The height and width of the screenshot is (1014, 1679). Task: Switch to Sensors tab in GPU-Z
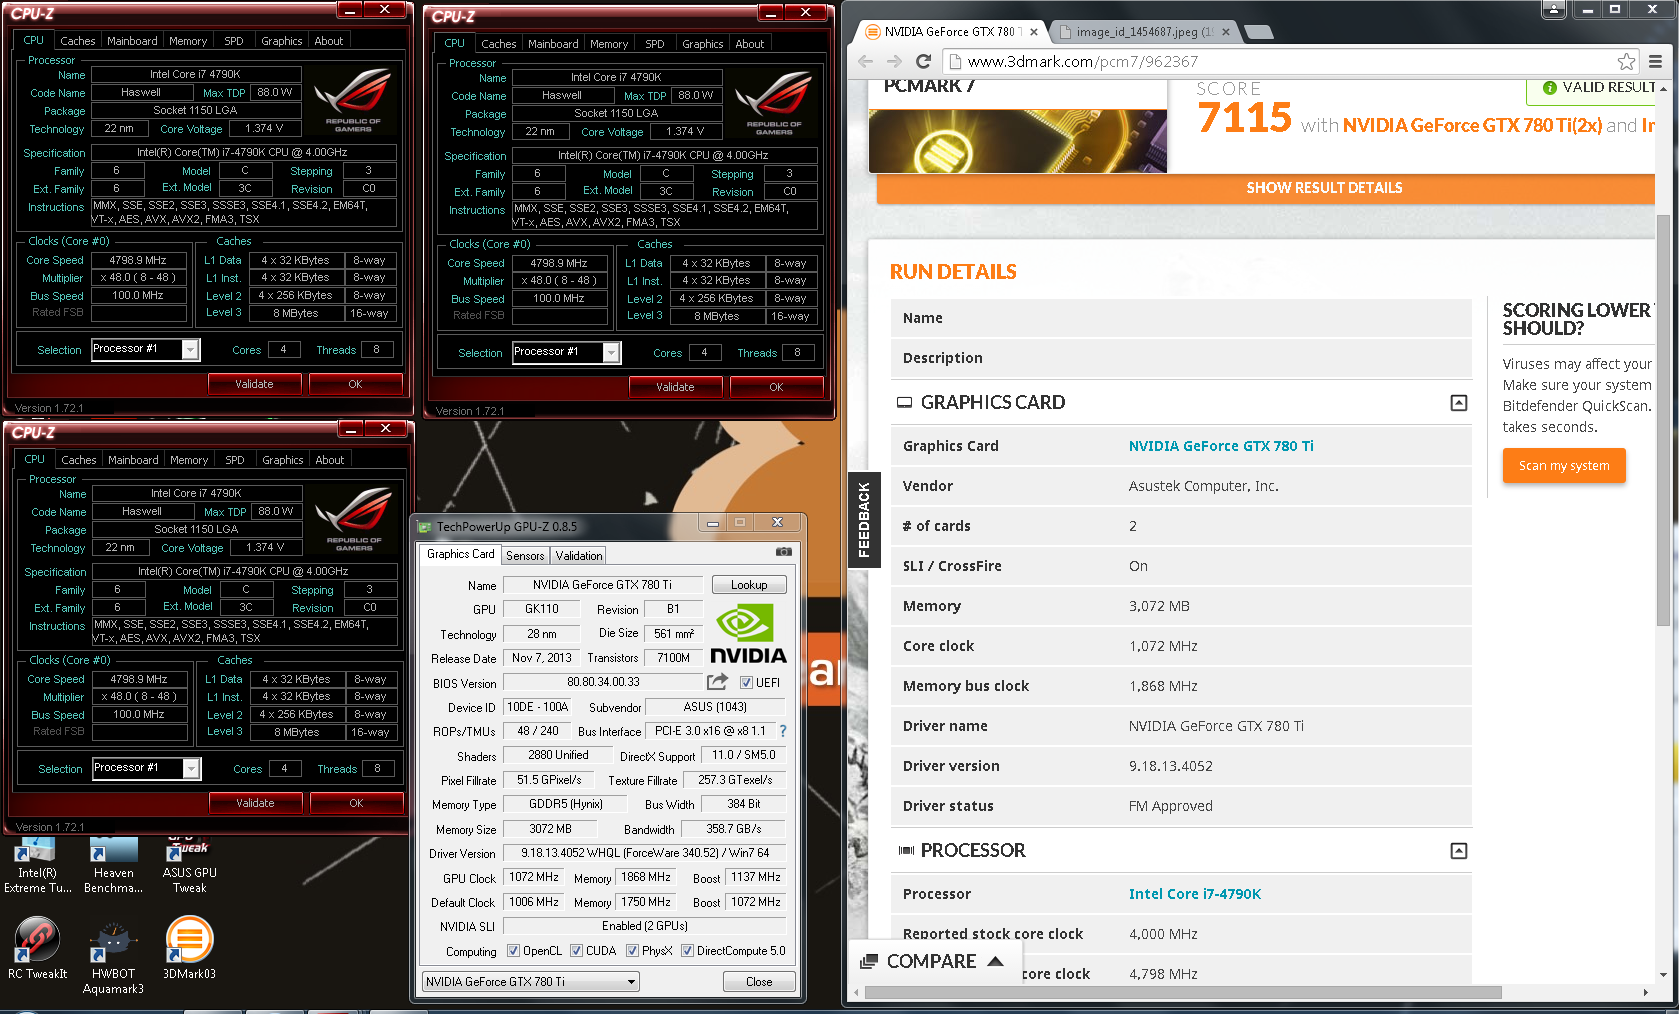[x=525, y=556]
